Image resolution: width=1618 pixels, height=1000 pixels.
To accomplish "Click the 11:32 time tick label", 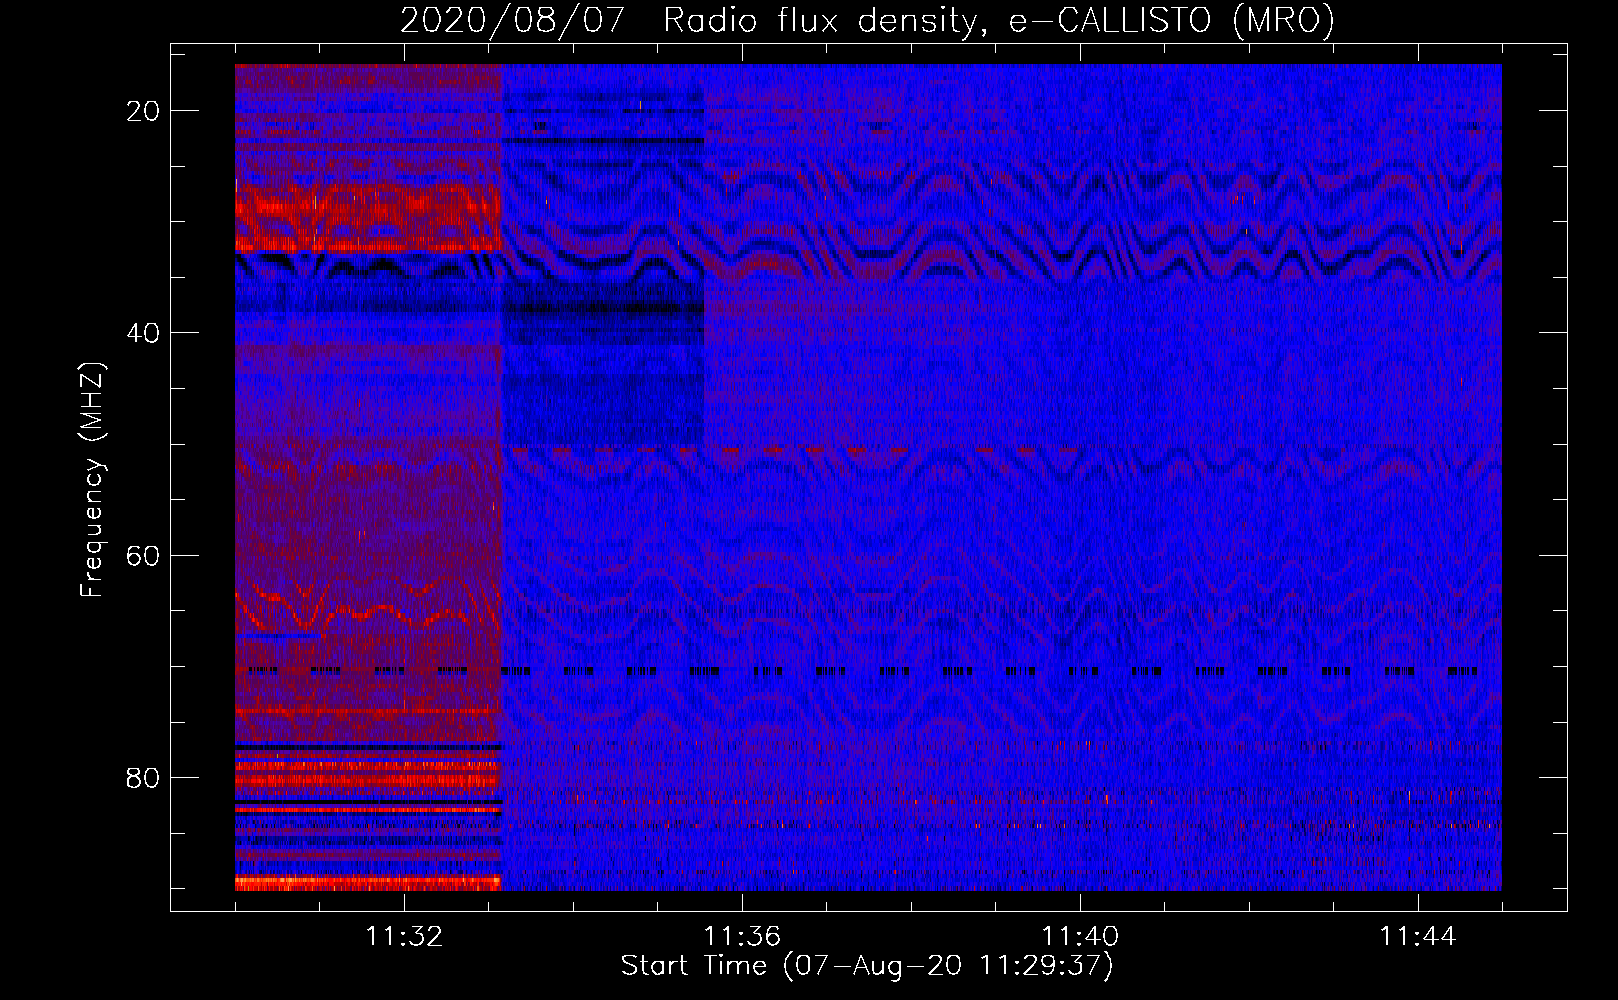I will point(404,937).
